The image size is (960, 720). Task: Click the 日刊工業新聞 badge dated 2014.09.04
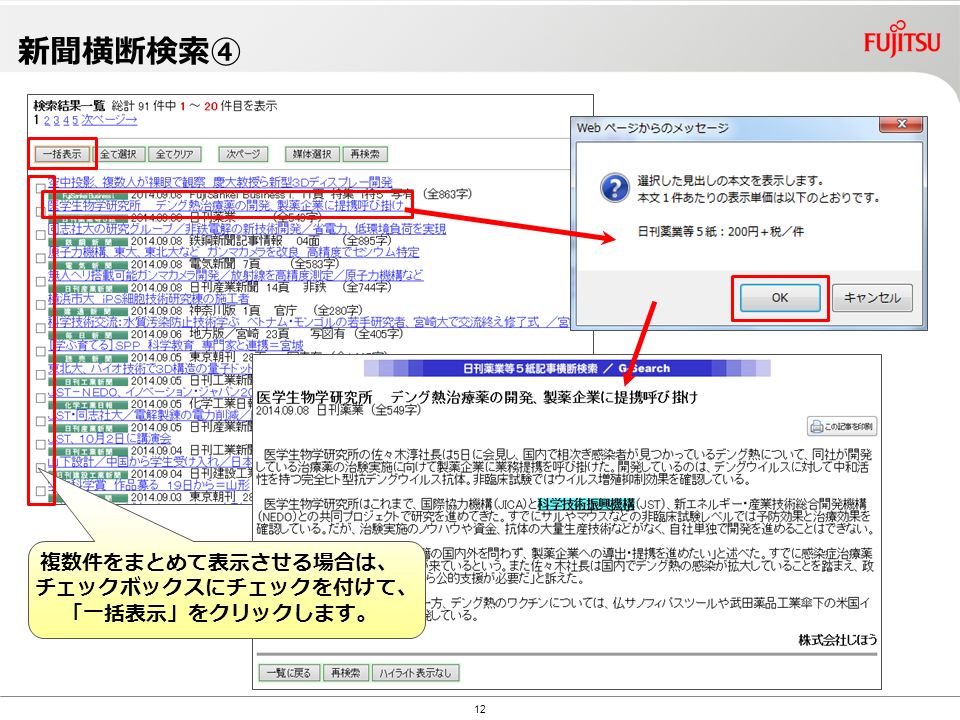click(88, 451)
